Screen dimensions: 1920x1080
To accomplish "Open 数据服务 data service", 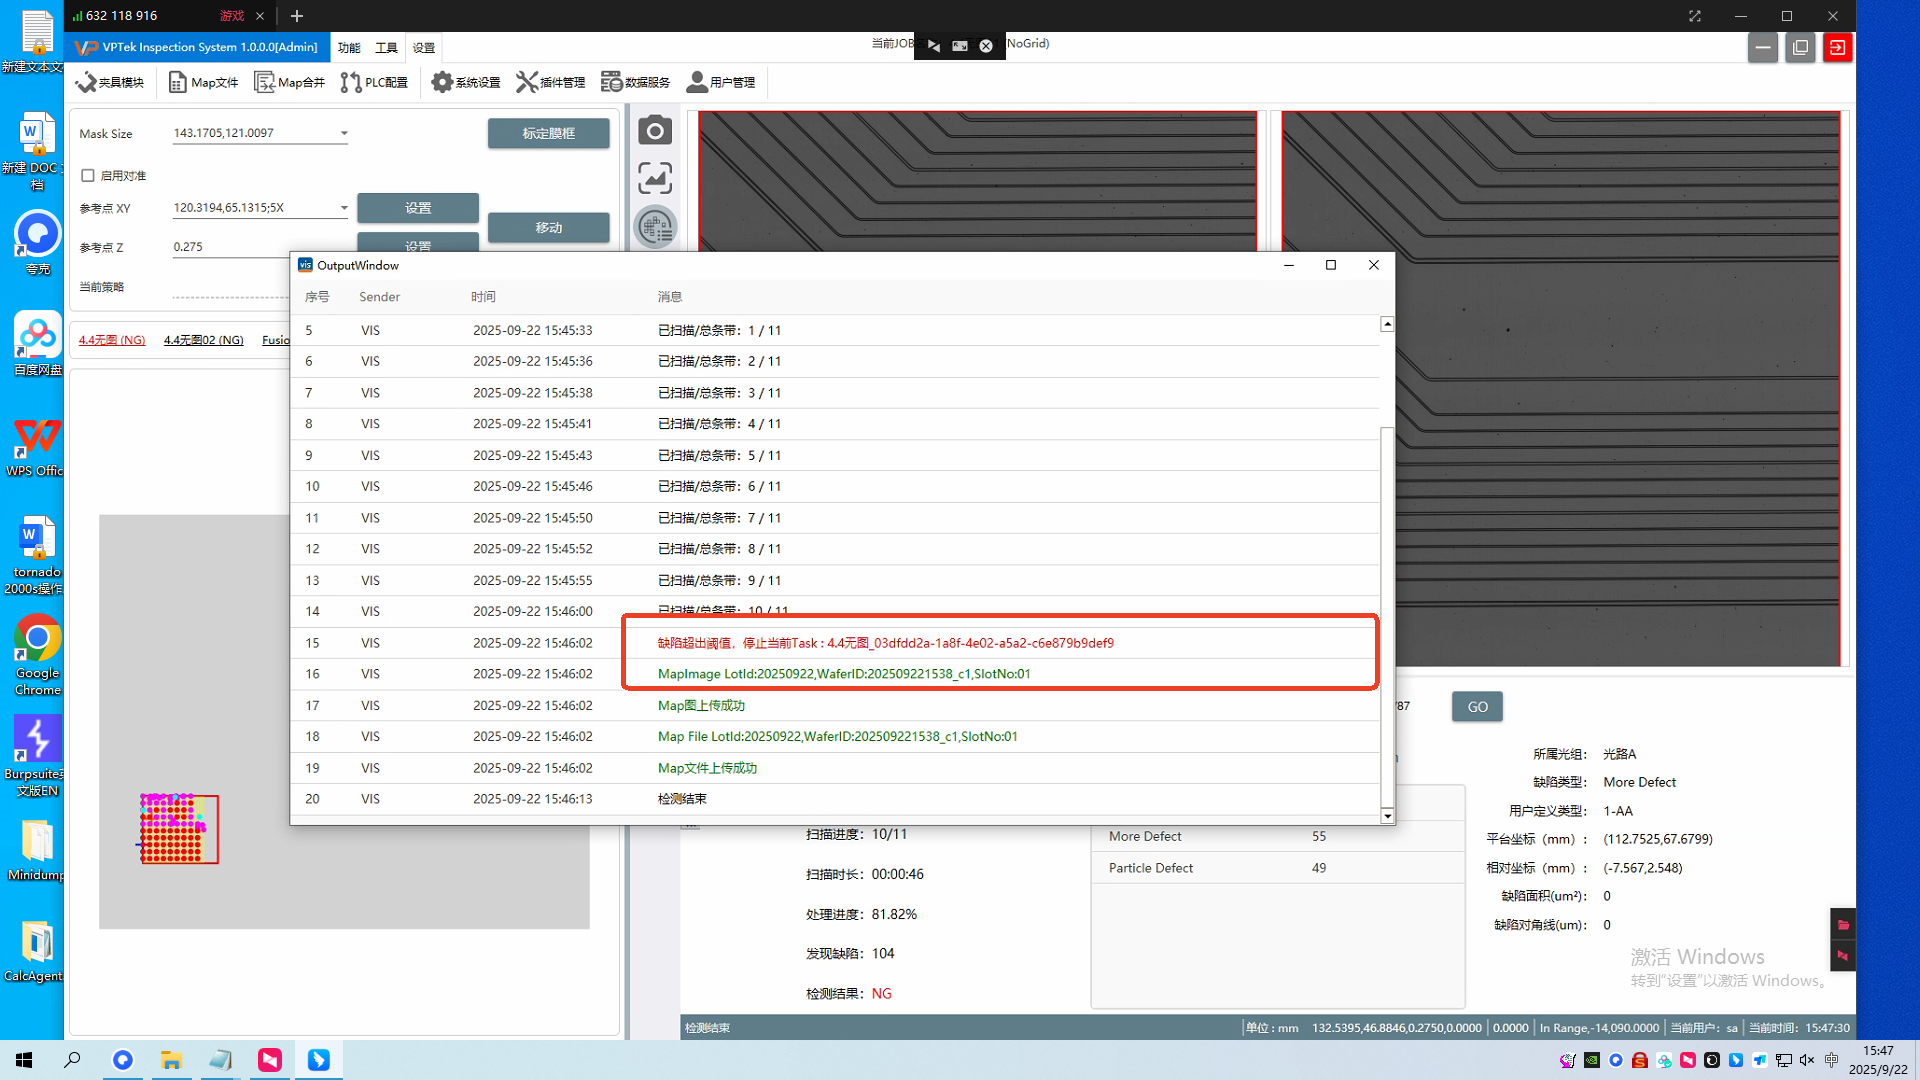I will coord(636,82).
